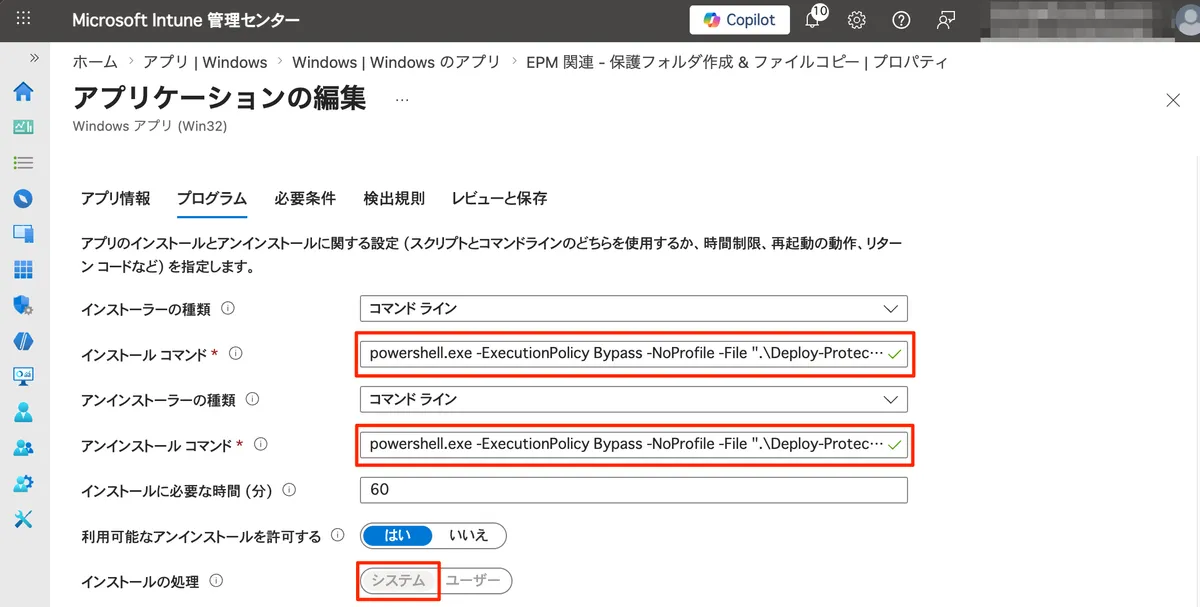Open Reports monitor icon in sidebar
Image resolution: width=1200 pixels, height=607 pixels.
(23, 376)
